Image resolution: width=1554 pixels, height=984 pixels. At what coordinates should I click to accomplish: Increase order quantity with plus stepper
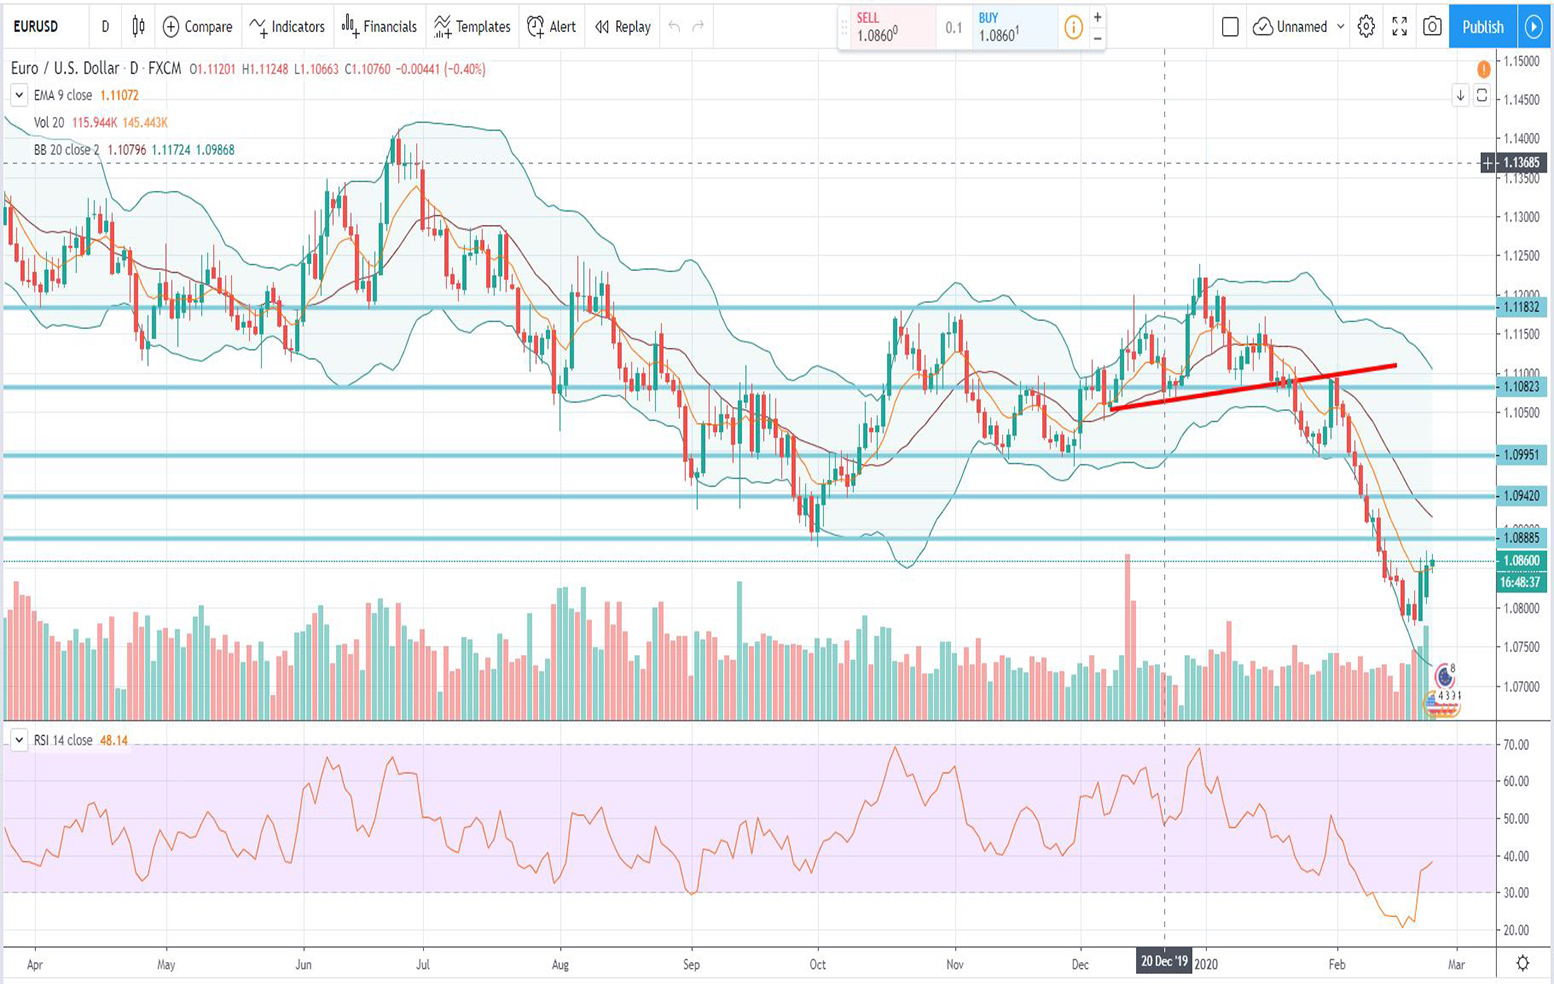click(1097, 17)
